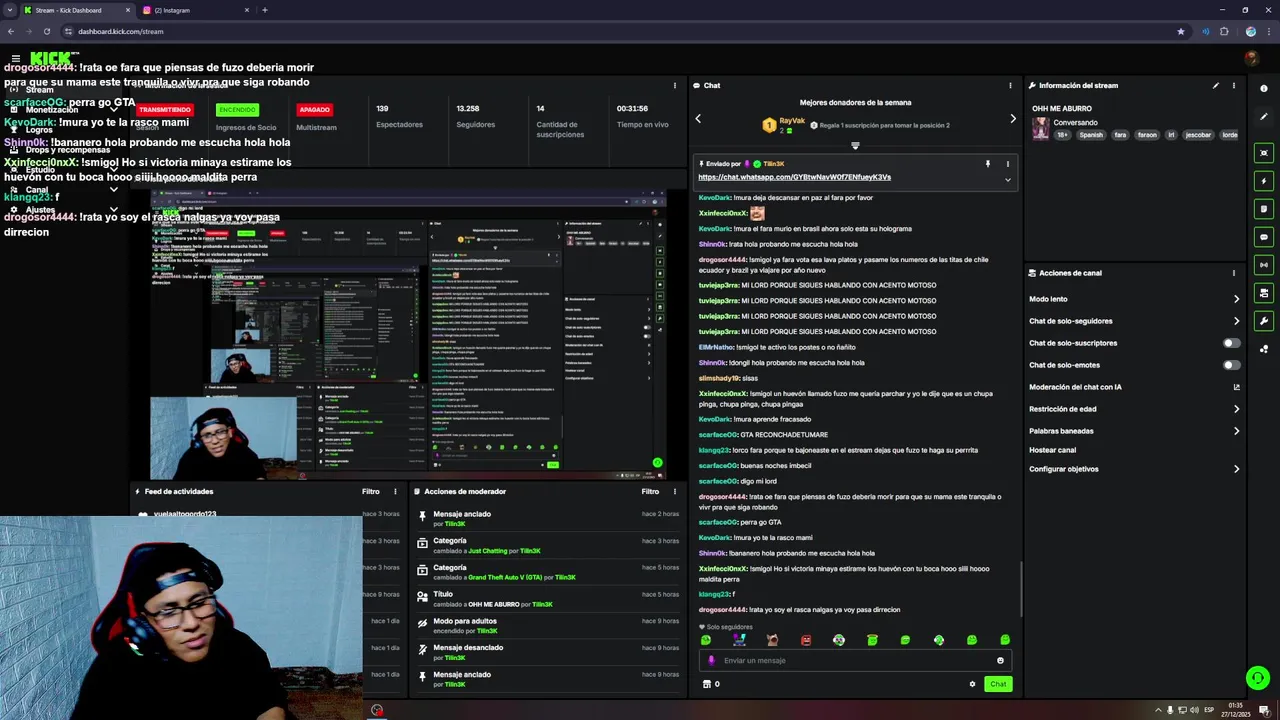
Task: Open three-dot menu of Acciones de canal
Action: 1234,273
